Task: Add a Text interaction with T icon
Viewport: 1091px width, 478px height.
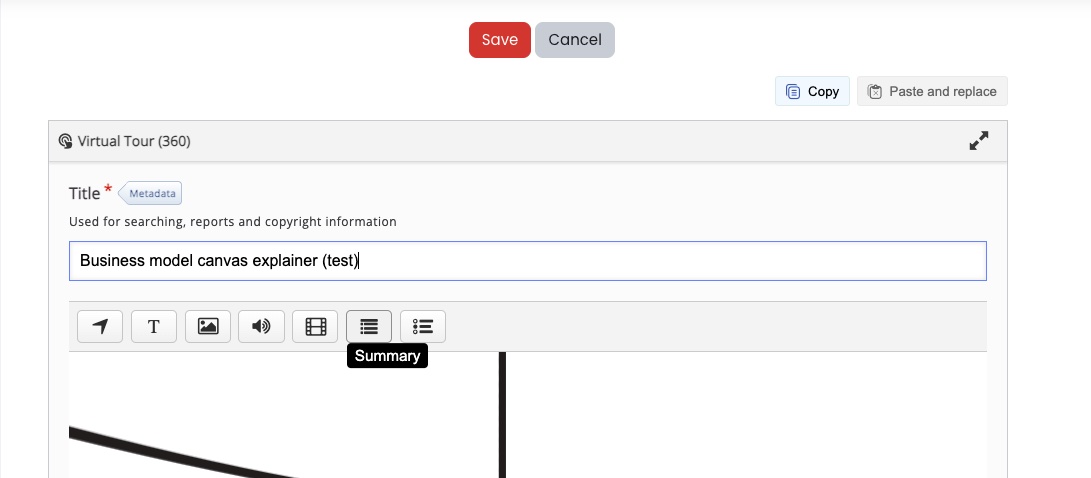Action: 154,326
